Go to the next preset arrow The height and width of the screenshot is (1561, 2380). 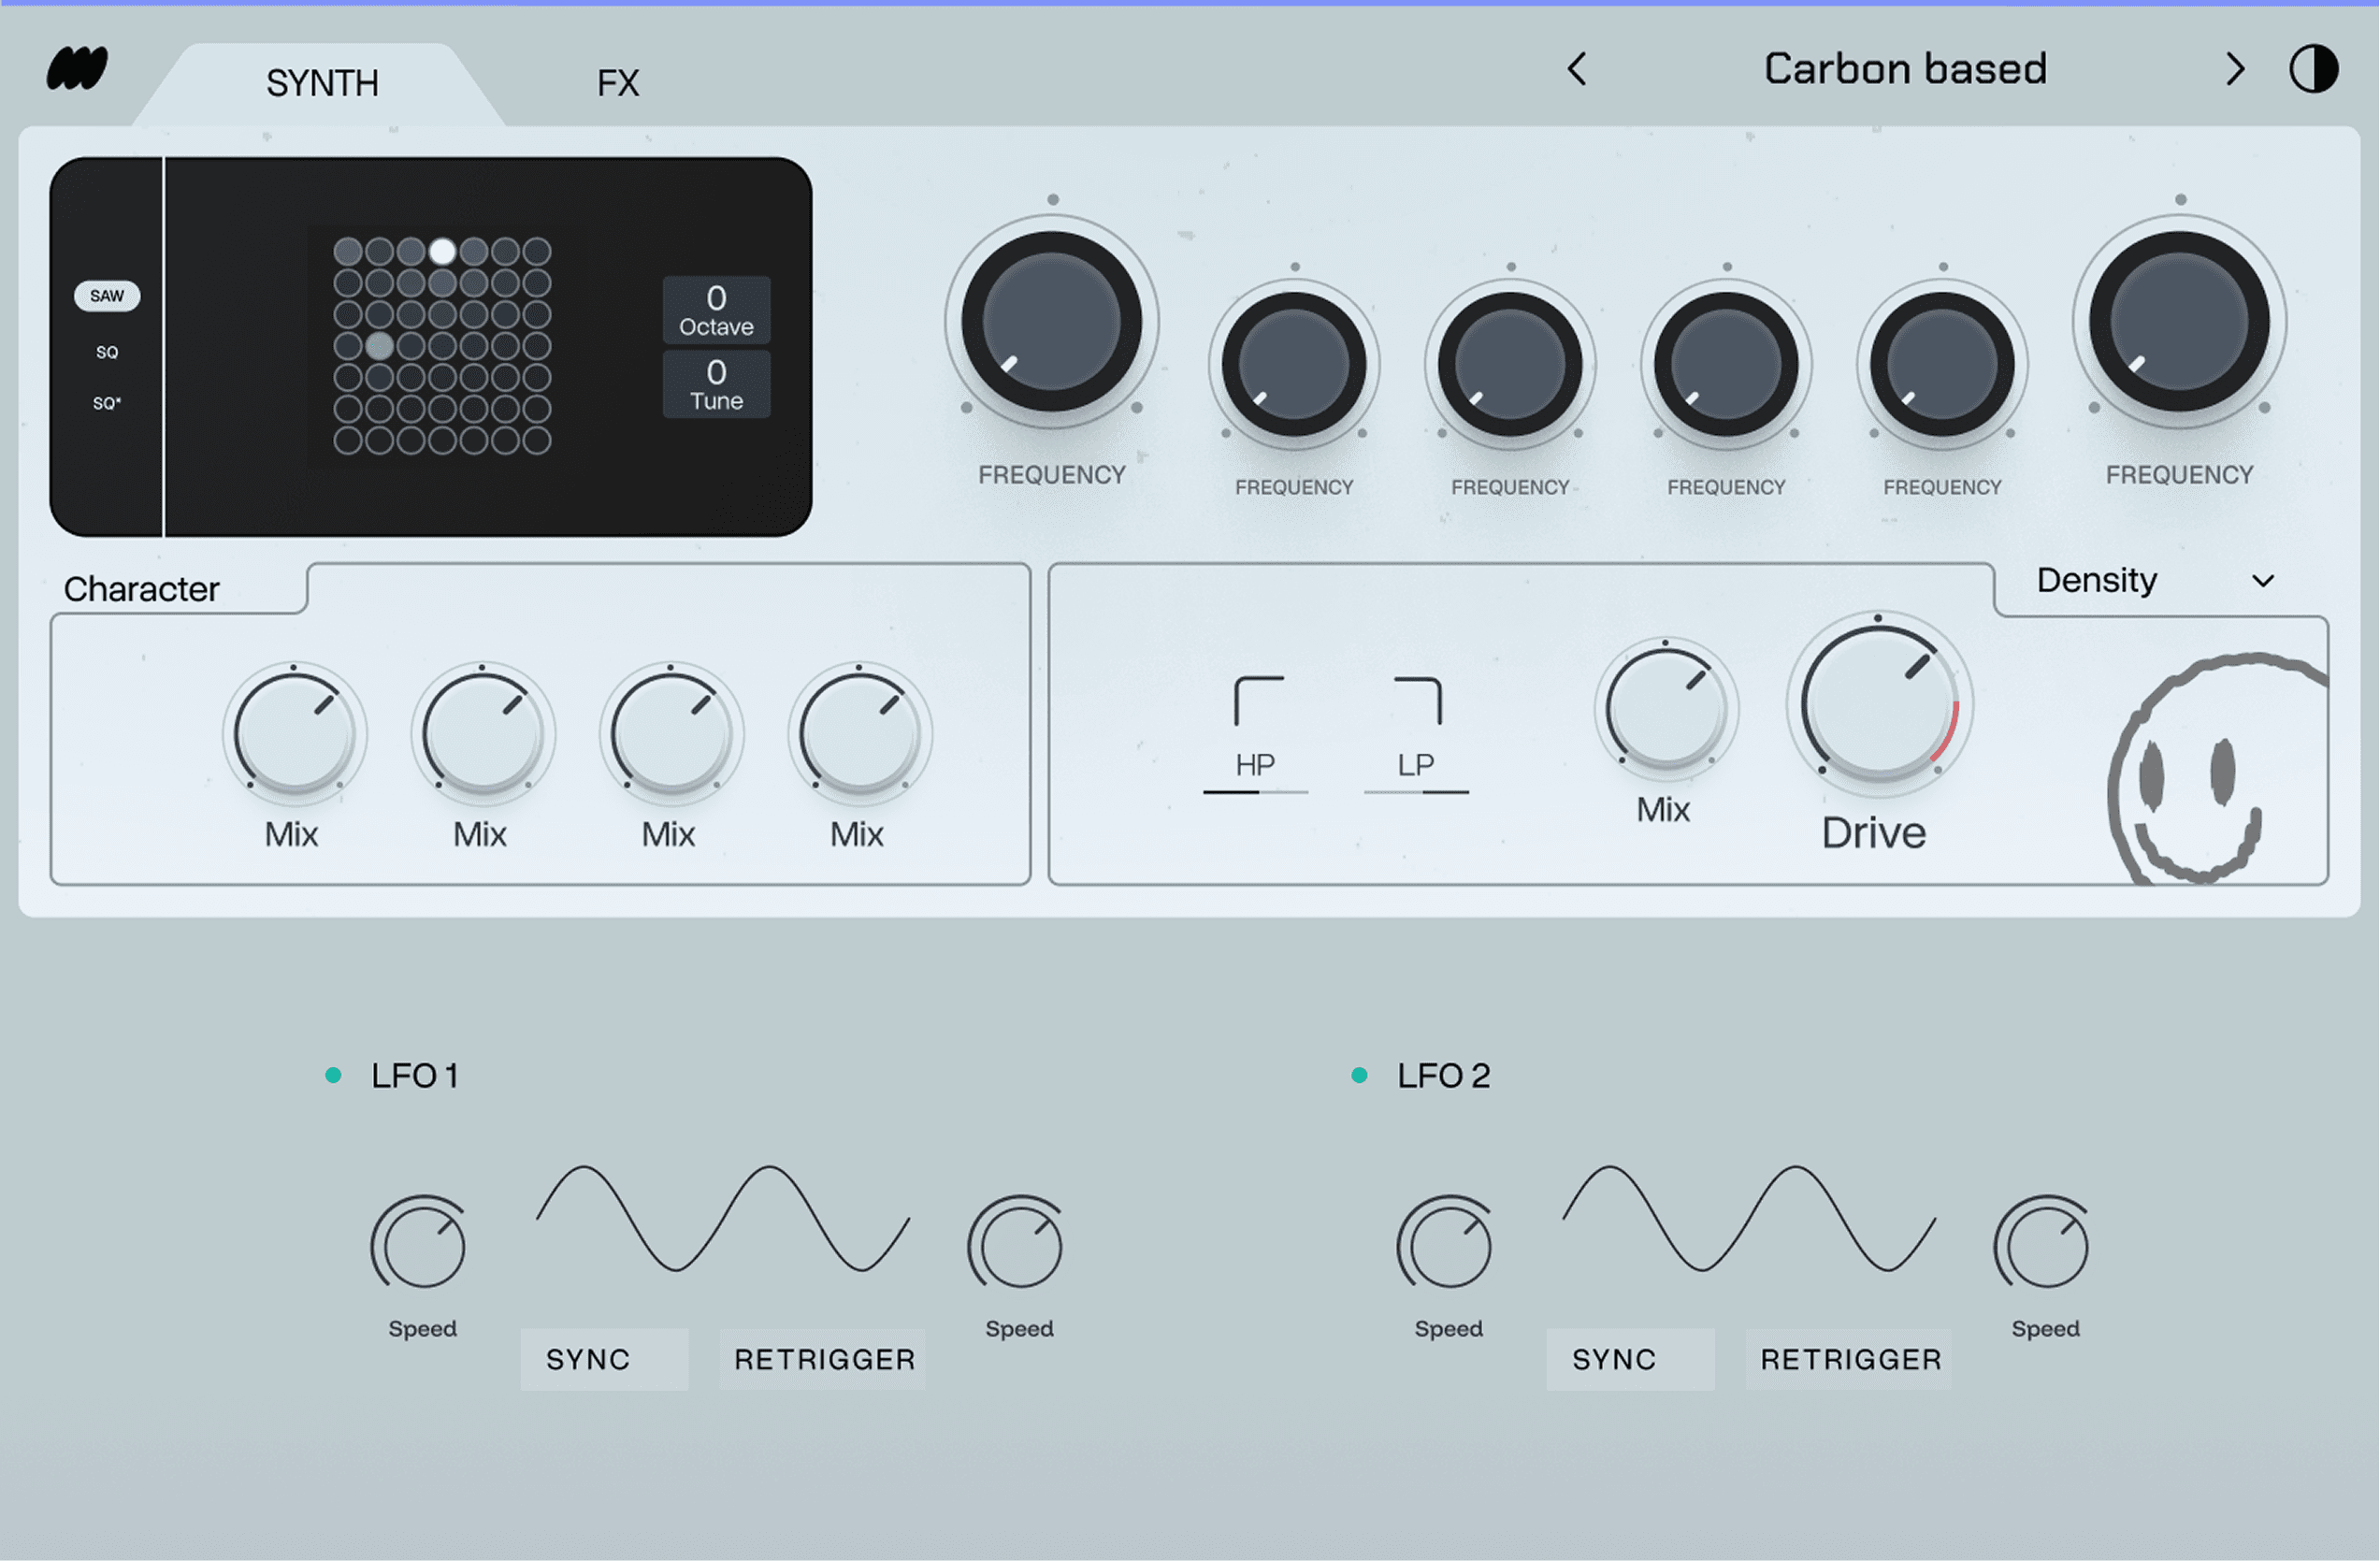pyautogui.click(x=2235, y=69)
